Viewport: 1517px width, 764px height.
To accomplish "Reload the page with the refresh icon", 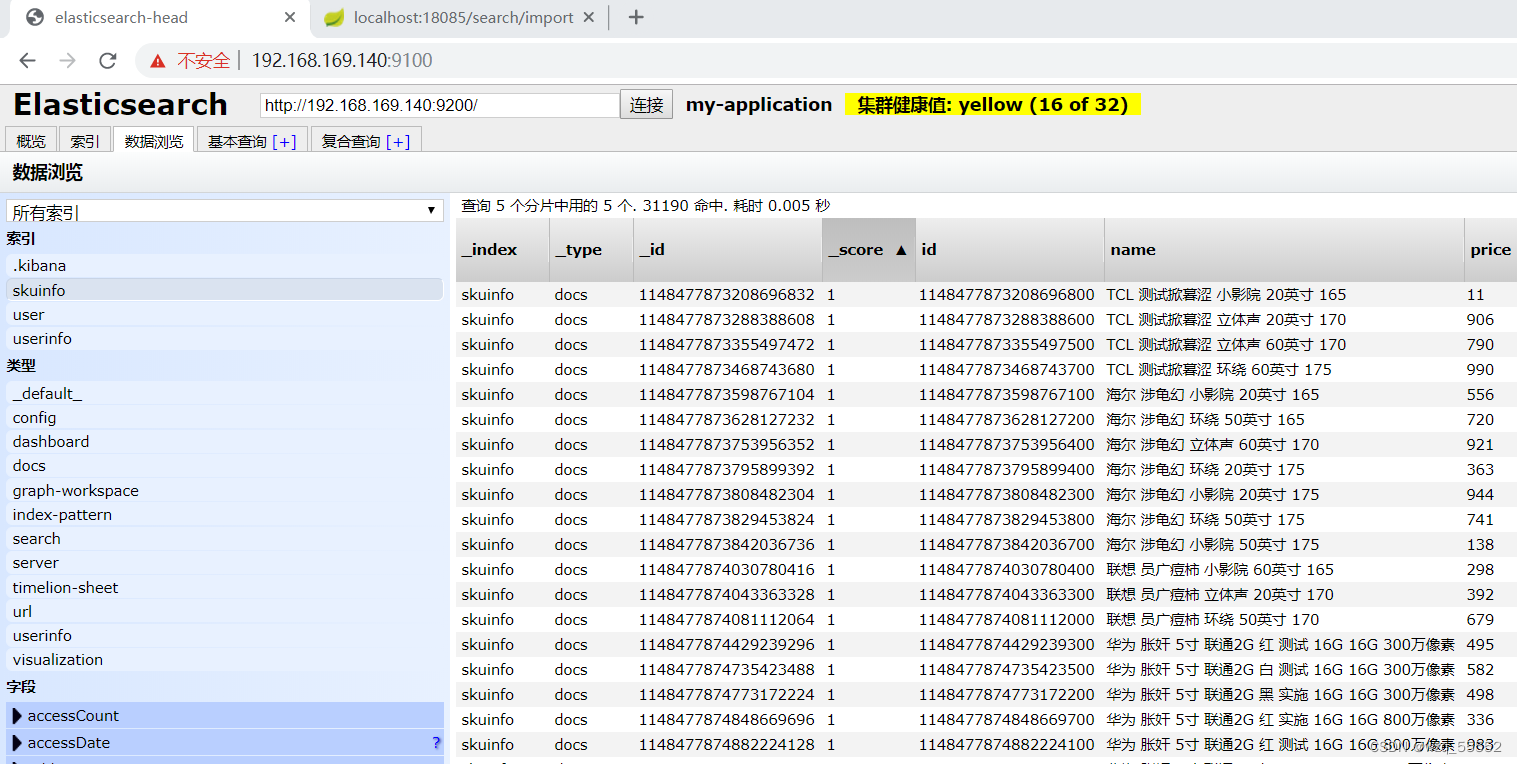I will (x=108, y=60).
